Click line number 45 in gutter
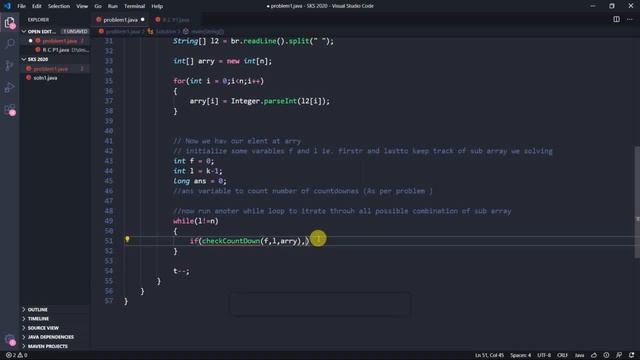This screenshot has width=640, height=360. (x=108, y=181)
